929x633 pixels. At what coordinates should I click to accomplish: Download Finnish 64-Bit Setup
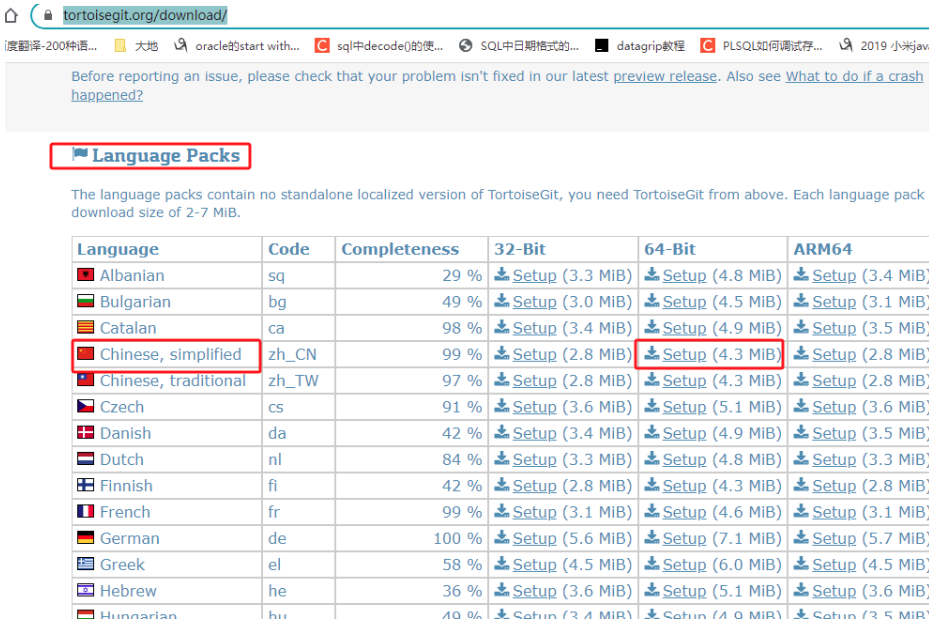click(x=684, y=485)
